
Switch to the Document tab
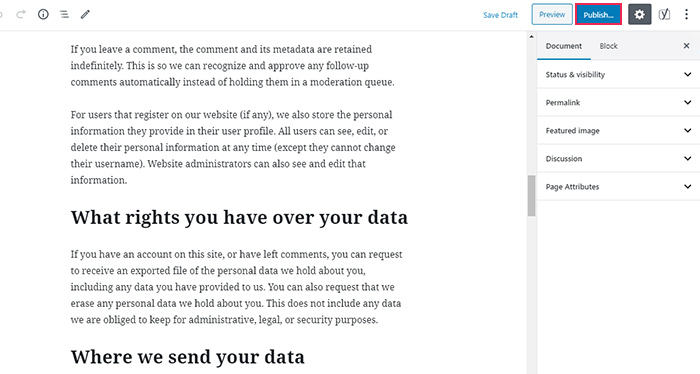coord(564,46)
